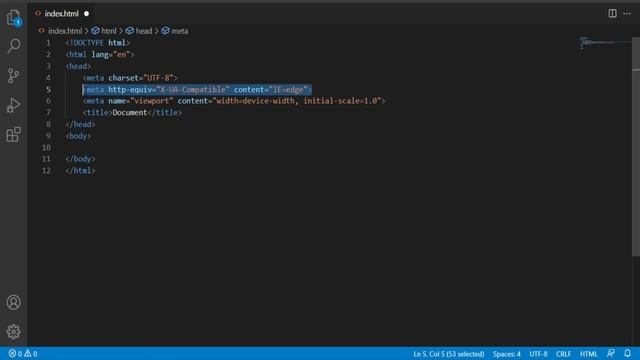The image size is (640, 360).
Task: Click the closing head tag line
Action: pyautogui.click(x=80, y=124)
